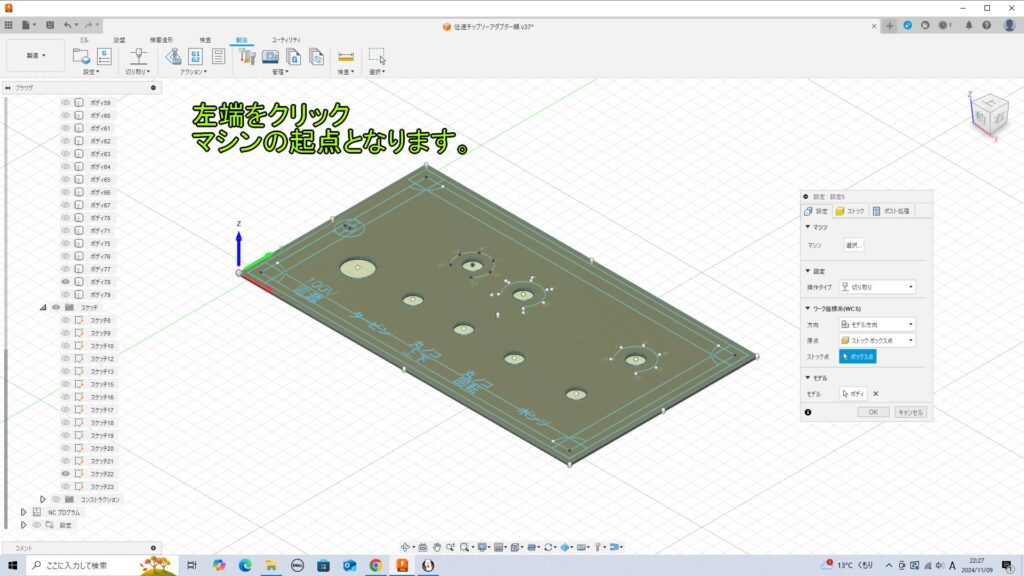Expand the NC プログラム node

[24, 513]
